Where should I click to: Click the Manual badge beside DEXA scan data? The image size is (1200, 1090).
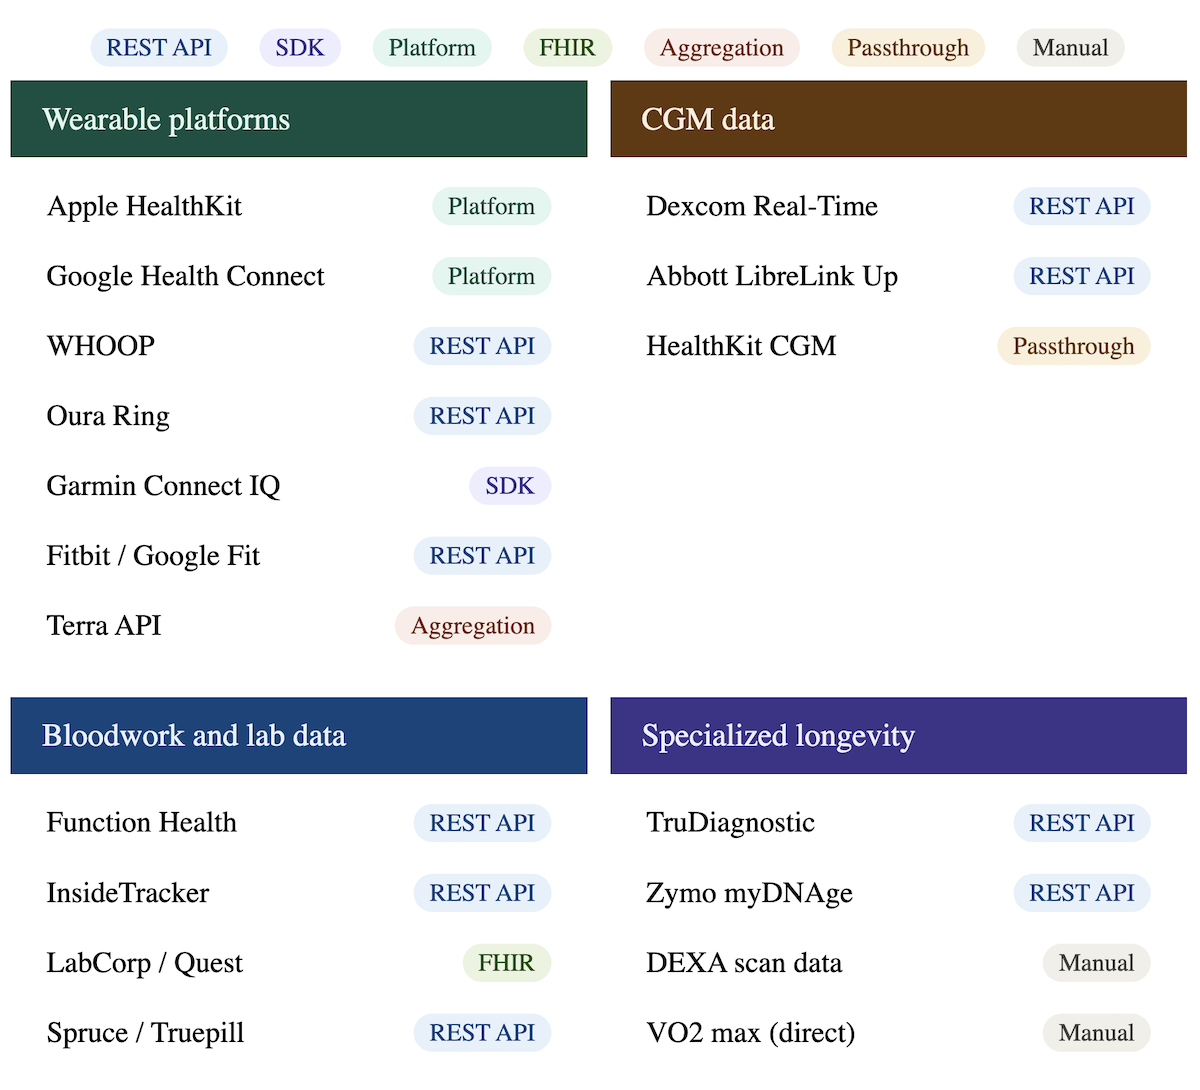point(1097,963)
